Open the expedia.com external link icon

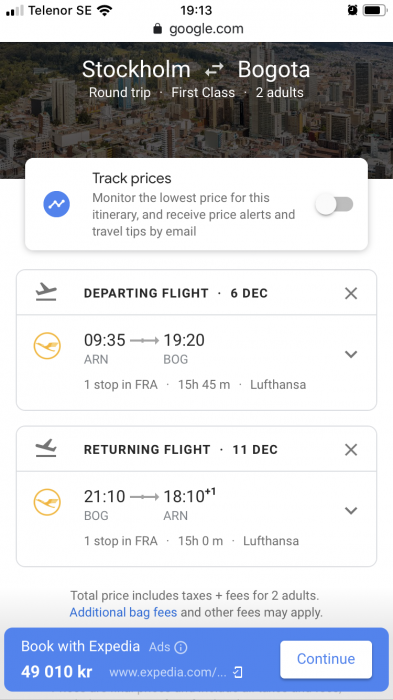(238, 672)
